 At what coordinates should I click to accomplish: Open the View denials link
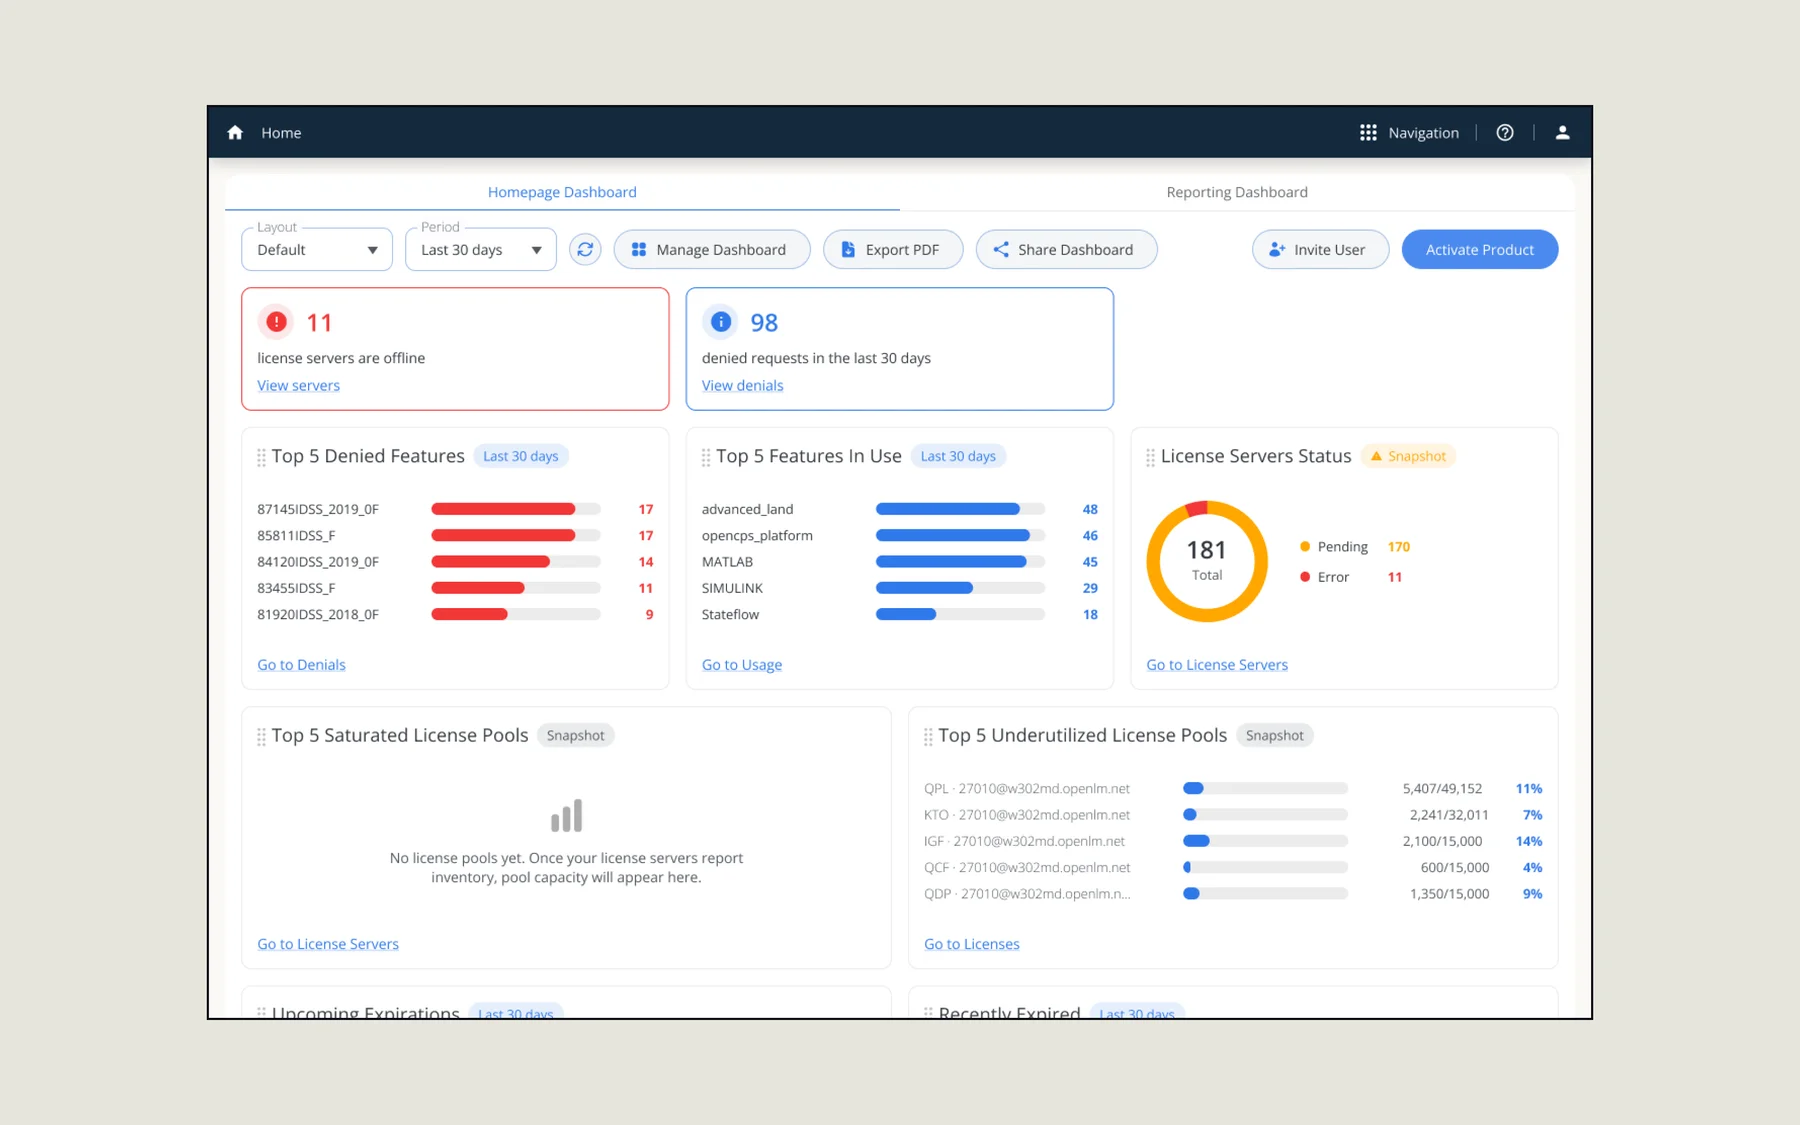742,385
